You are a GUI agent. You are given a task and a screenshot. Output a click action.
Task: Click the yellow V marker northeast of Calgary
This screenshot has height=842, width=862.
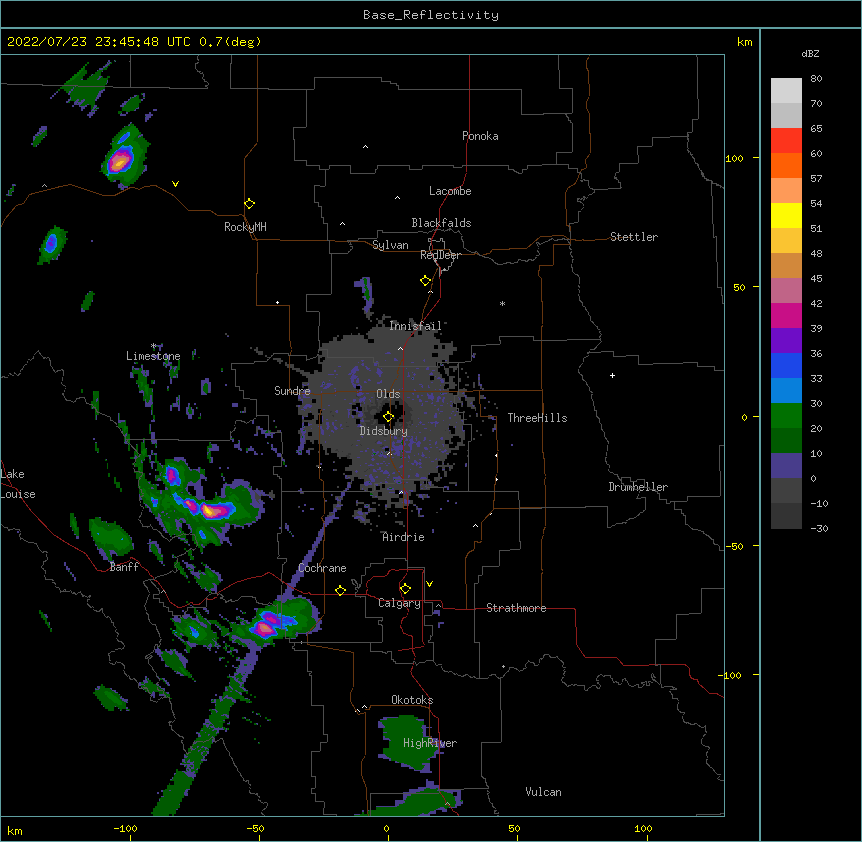tap(429, 584)
